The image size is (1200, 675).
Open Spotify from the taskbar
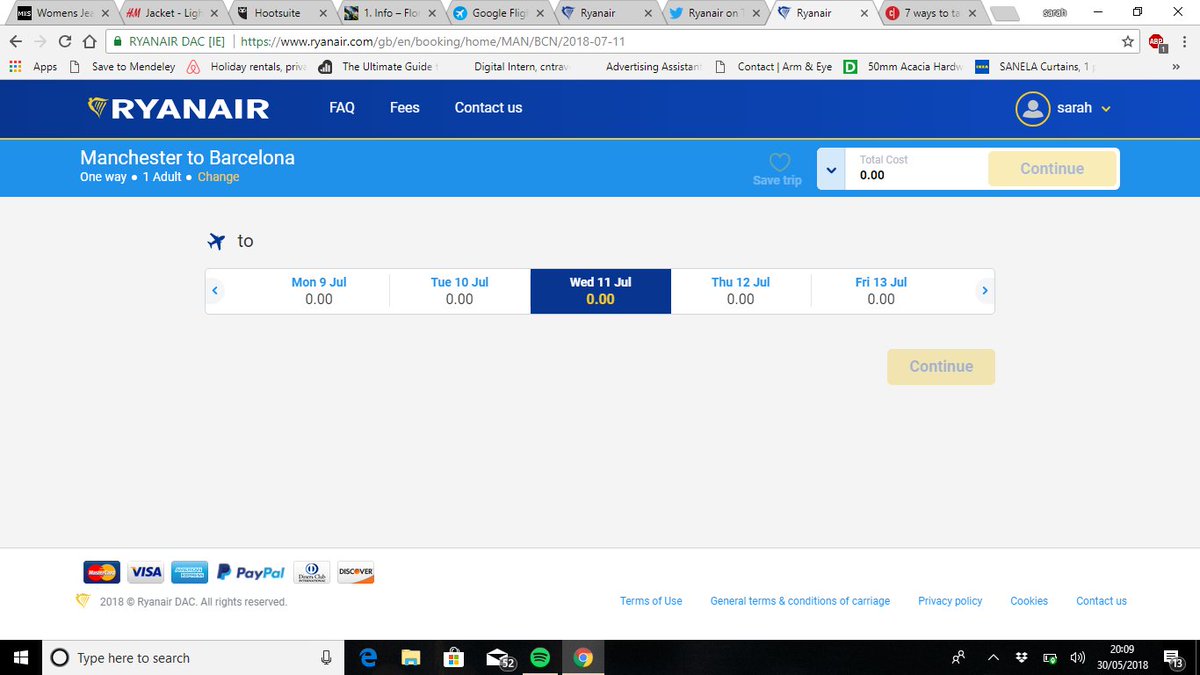tap(540, 657)
